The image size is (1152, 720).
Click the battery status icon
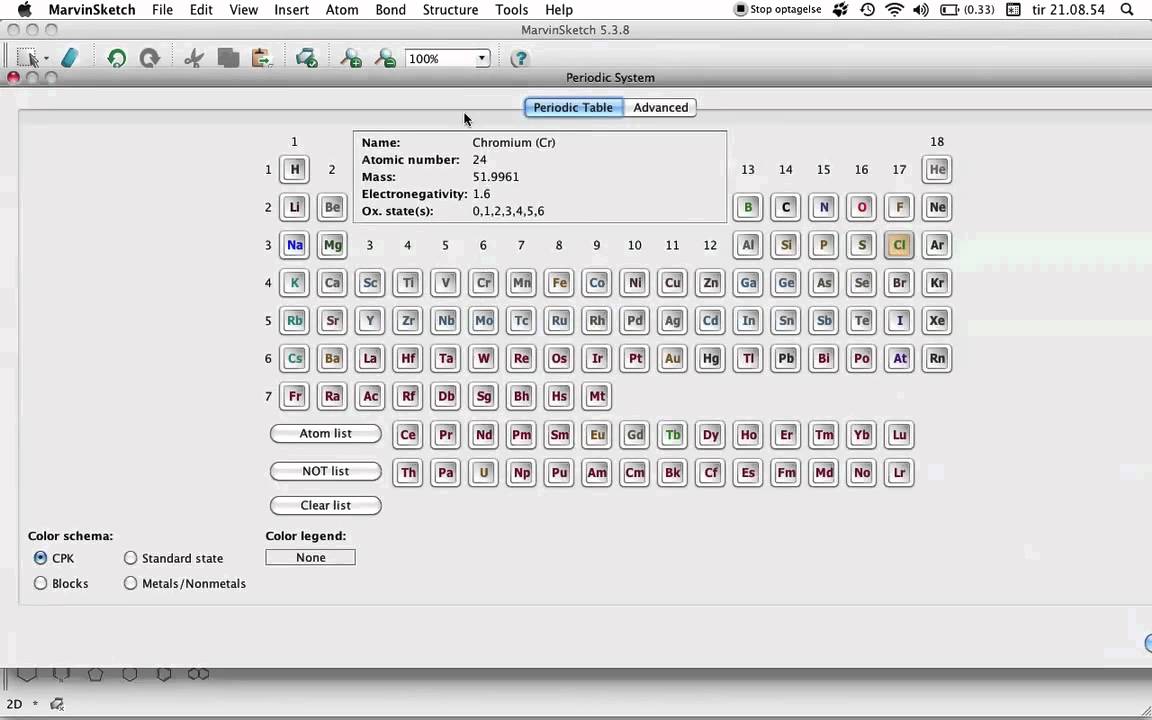(x=949, y=10)
